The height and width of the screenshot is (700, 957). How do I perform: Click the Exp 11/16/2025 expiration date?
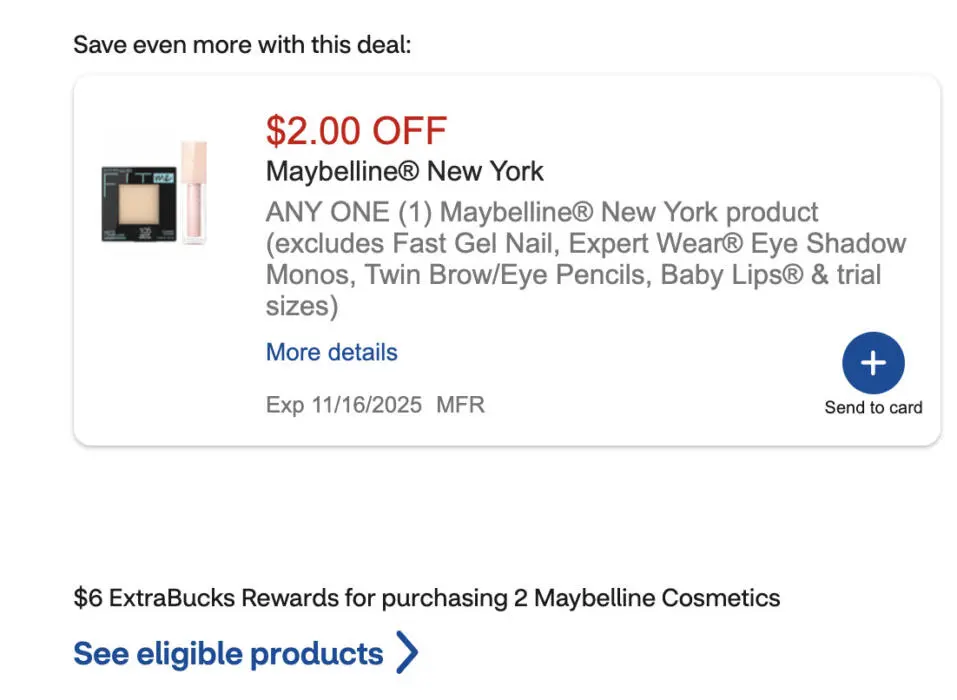pyautogui.click(x=344, y=405)
